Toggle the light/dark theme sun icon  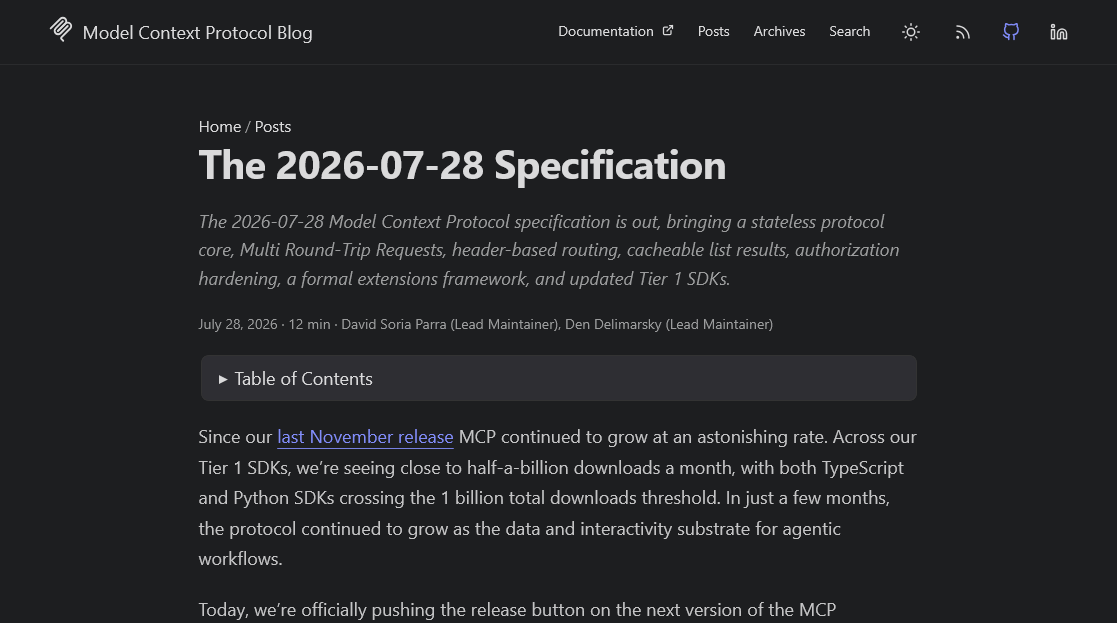coord(910,32)
